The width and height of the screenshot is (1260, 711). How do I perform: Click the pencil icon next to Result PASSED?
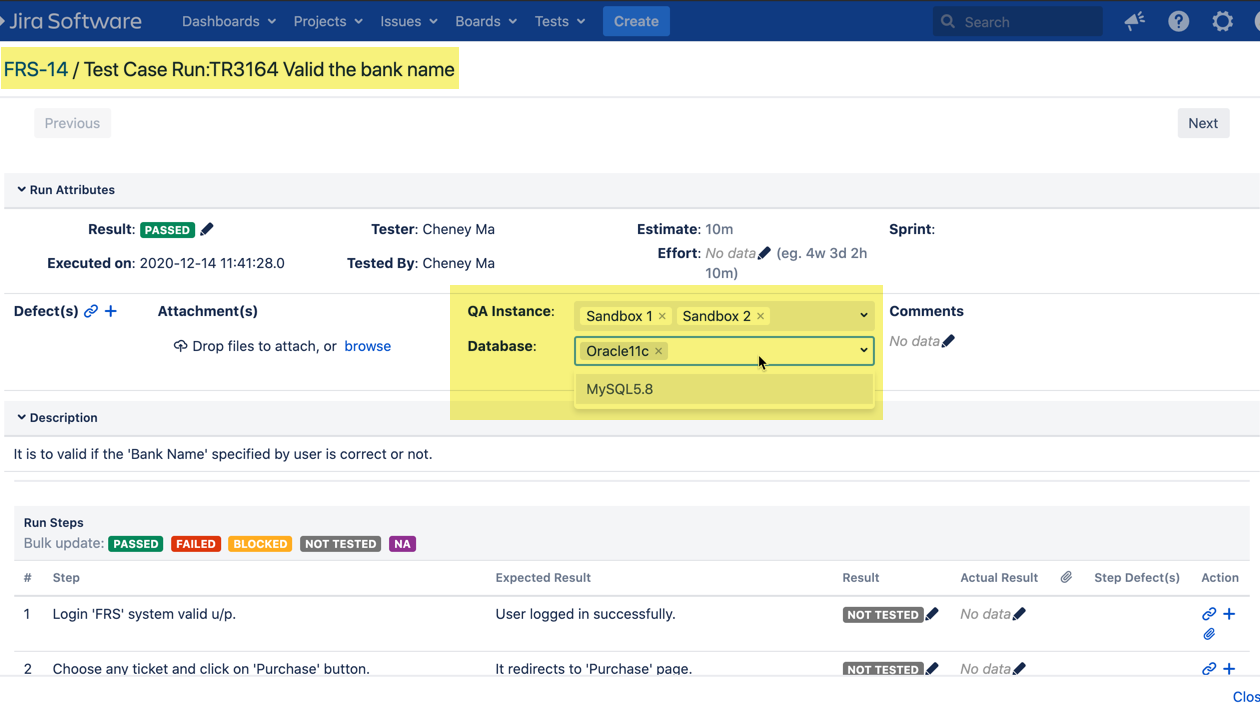(207, 230)
